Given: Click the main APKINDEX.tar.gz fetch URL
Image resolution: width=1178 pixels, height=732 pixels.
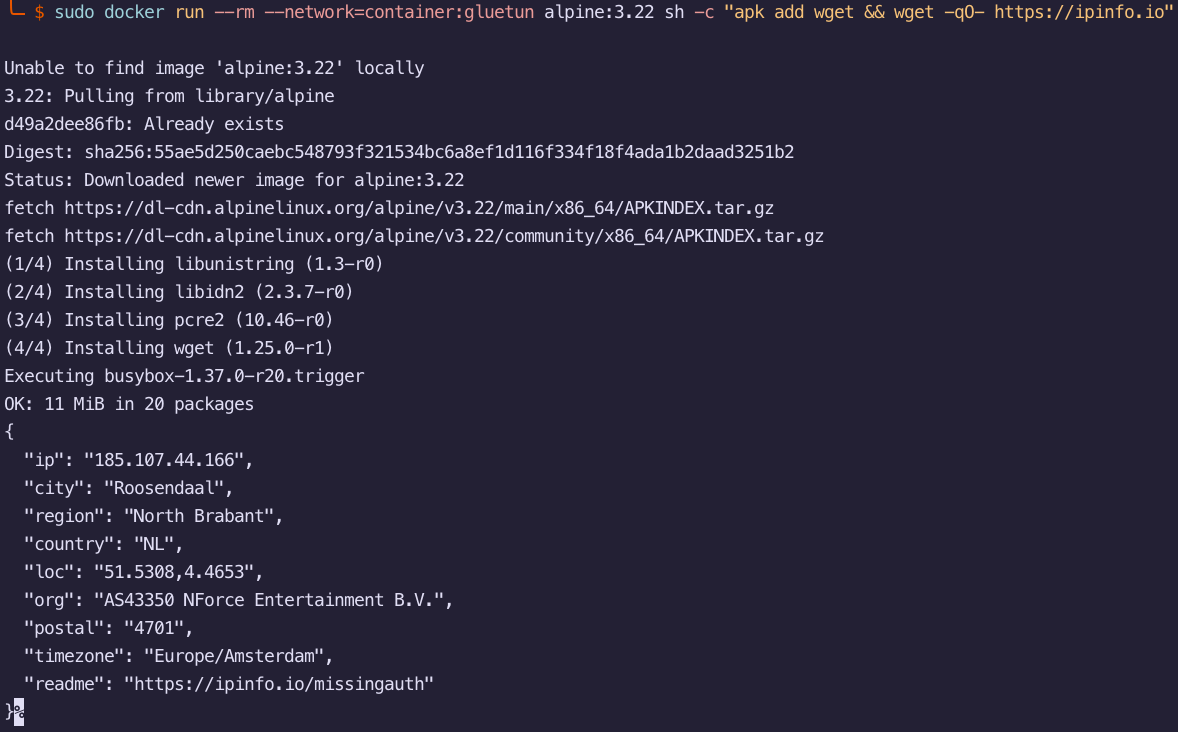Looking at the screenshot, I should [x=419, y=208].
